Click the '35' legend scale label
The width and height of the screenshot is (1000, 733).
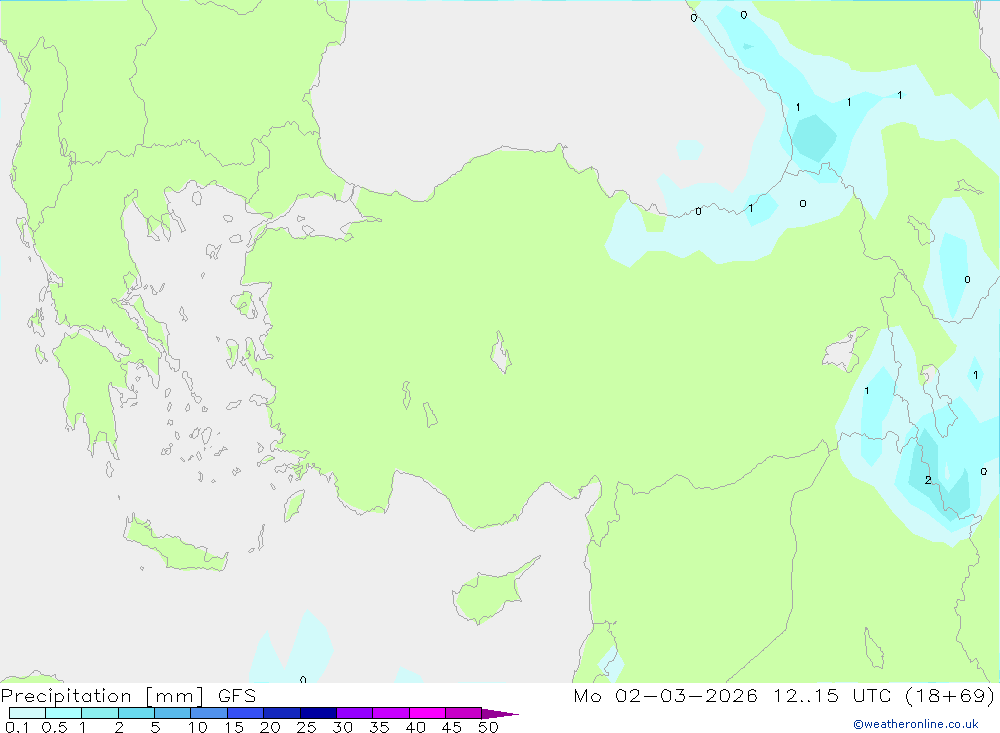pos(379,727)
